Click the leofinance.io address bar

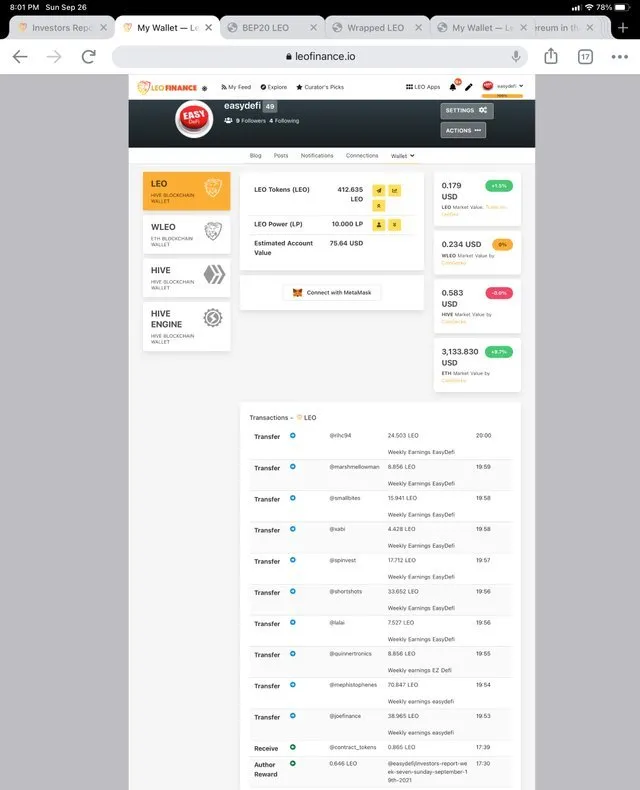point(319,56)
